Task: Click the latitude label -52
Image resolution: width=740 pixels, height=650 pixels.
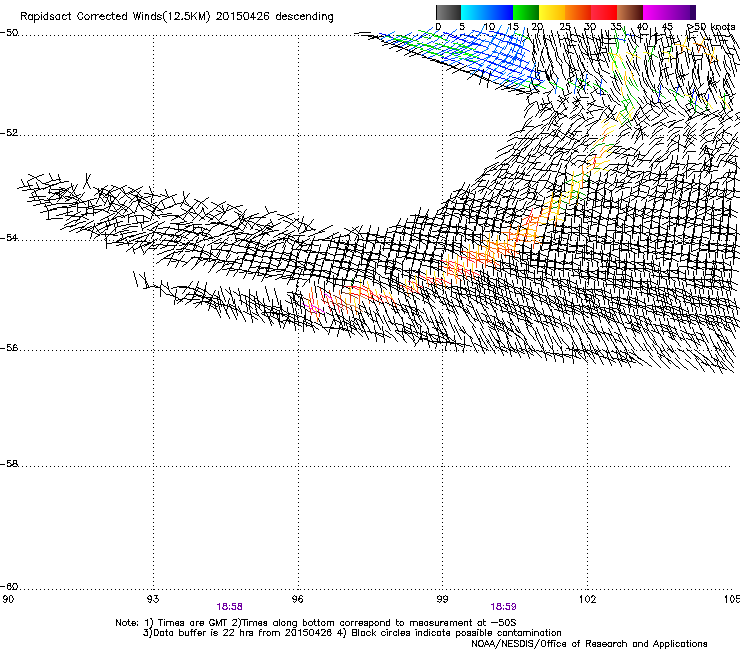Action: (9, 133)
